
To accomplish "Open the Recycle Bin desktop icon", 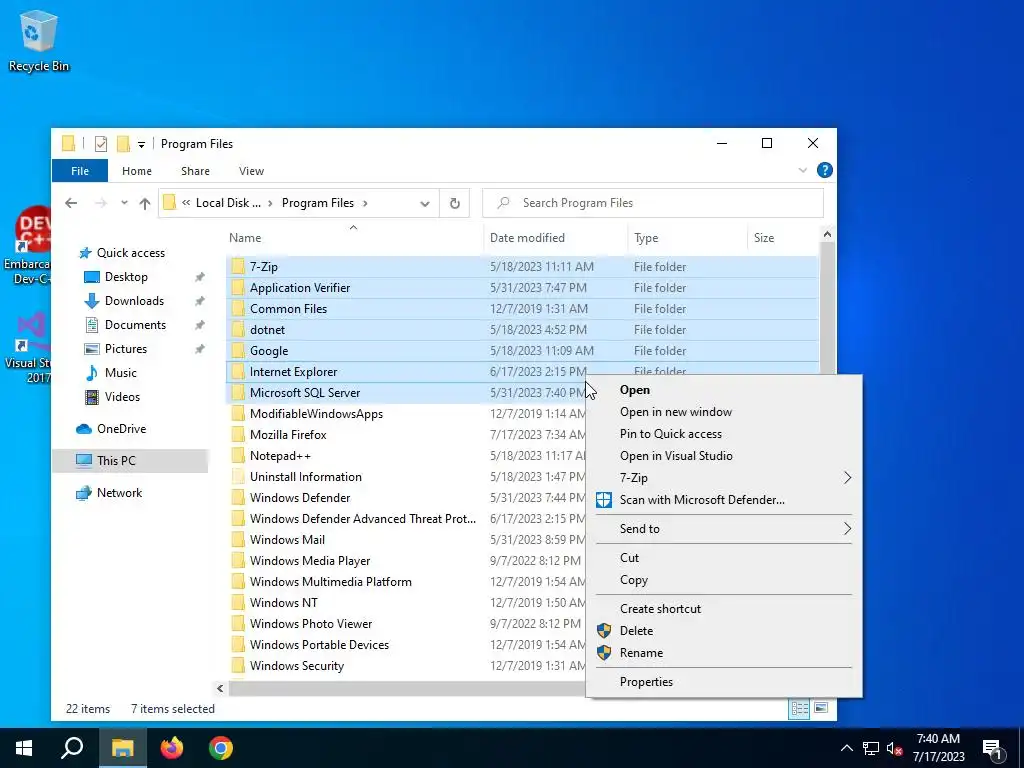I will [x=39, y=40].
